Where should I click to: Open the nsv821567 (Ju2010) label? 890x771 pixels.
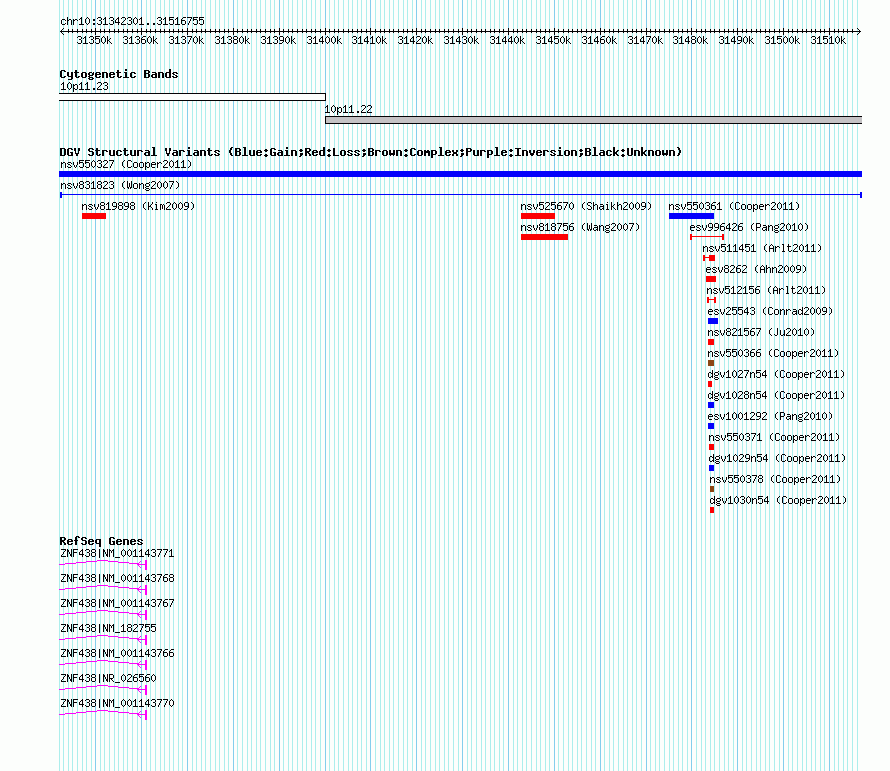[x=761, y=332]
